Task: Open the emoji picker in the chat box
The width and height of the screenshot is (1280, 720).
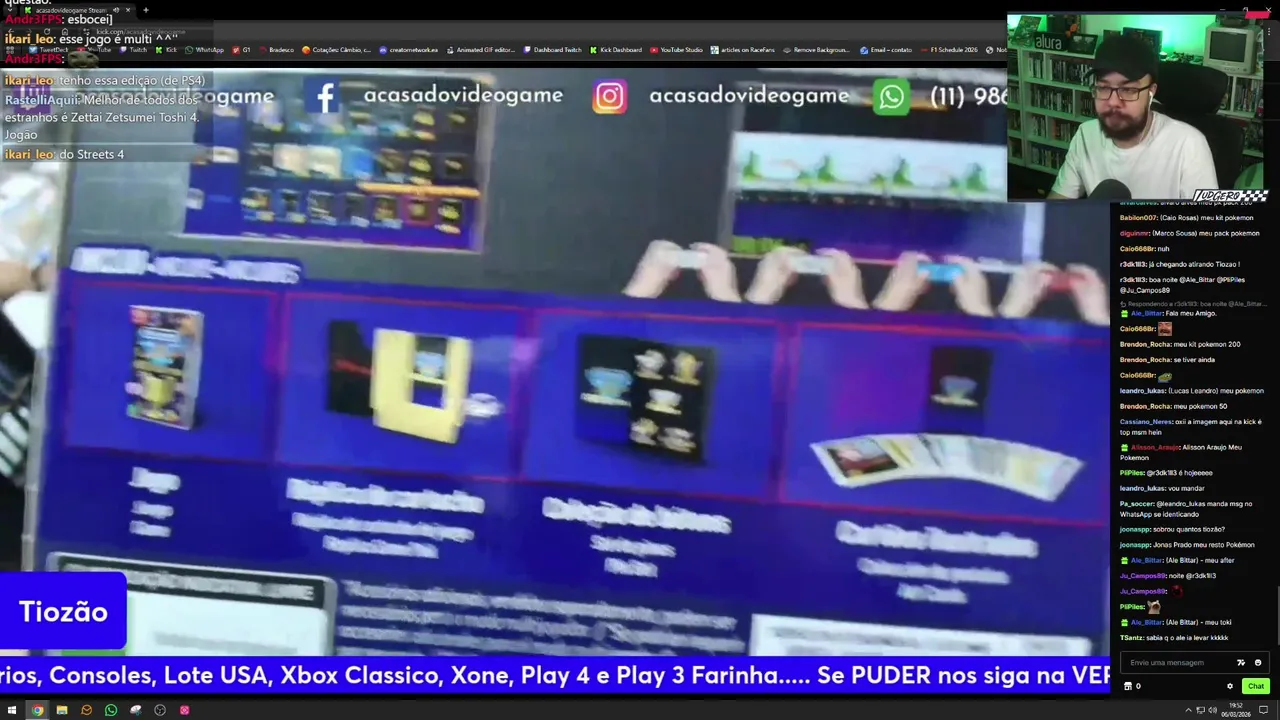Action: click(1258, 663)
